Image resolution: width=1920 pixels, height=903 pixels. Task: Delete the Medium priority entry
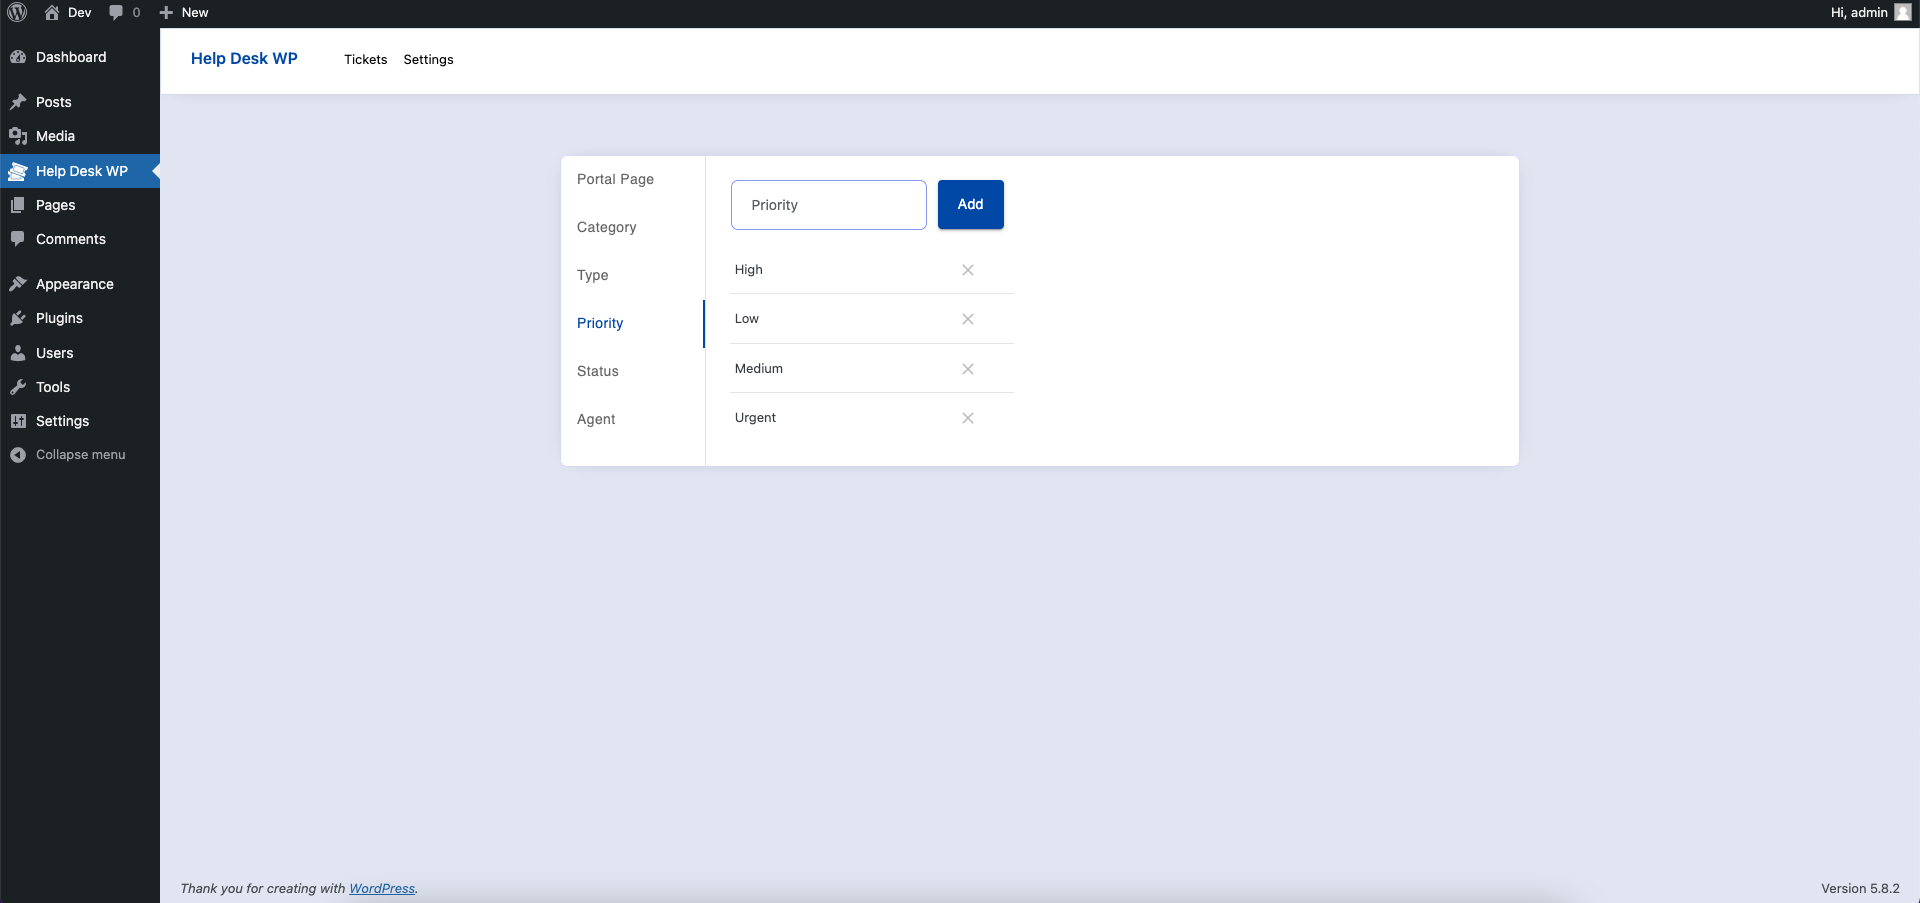point(968,369)
